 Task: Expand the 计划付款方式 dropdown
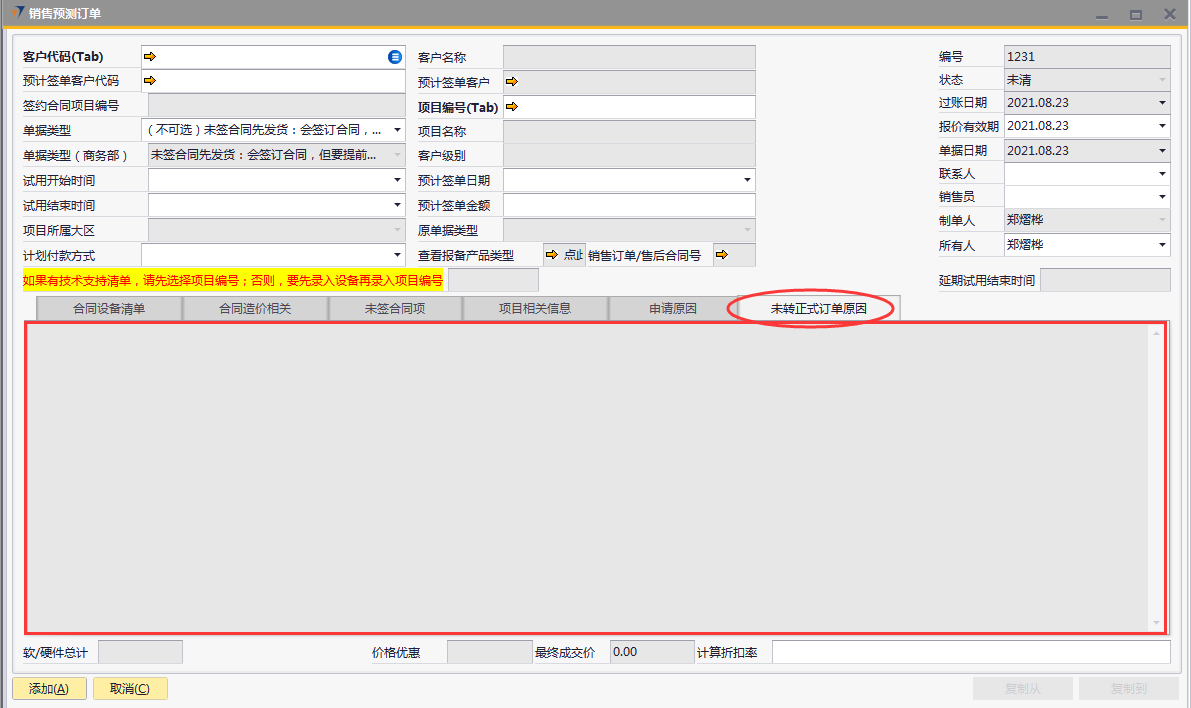click(x=397, y=255)
